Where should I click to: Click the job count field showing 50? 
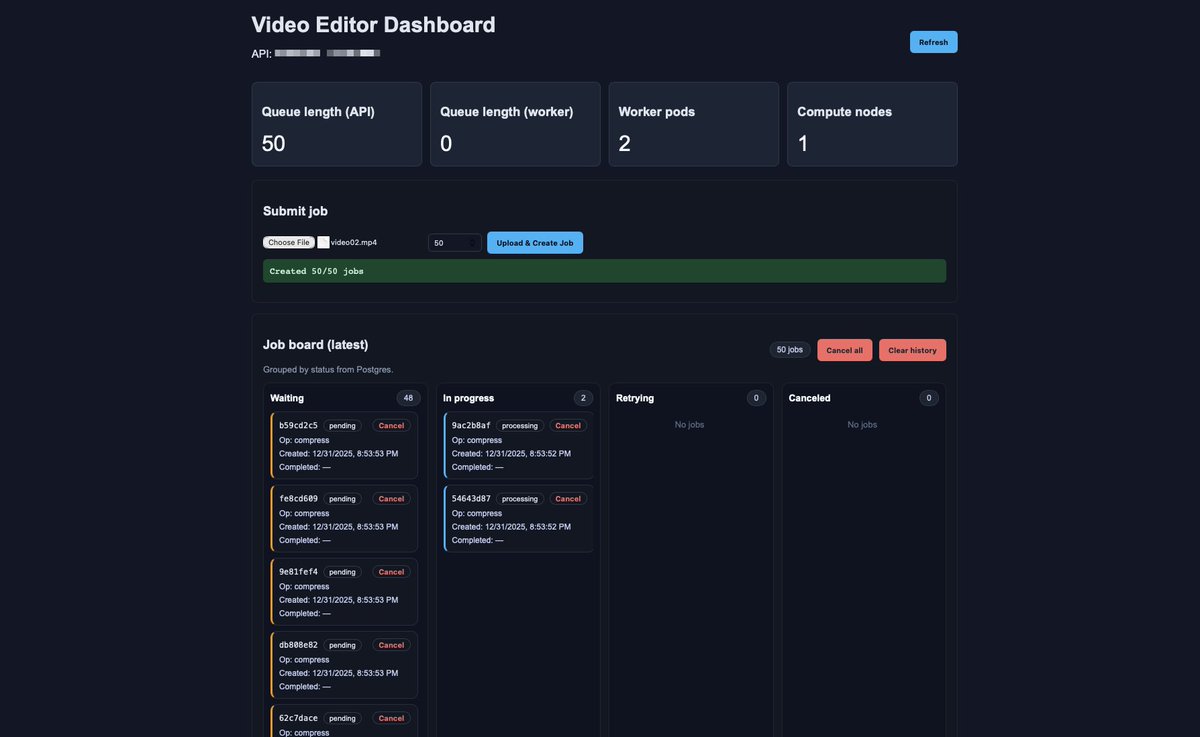[455, 243]
